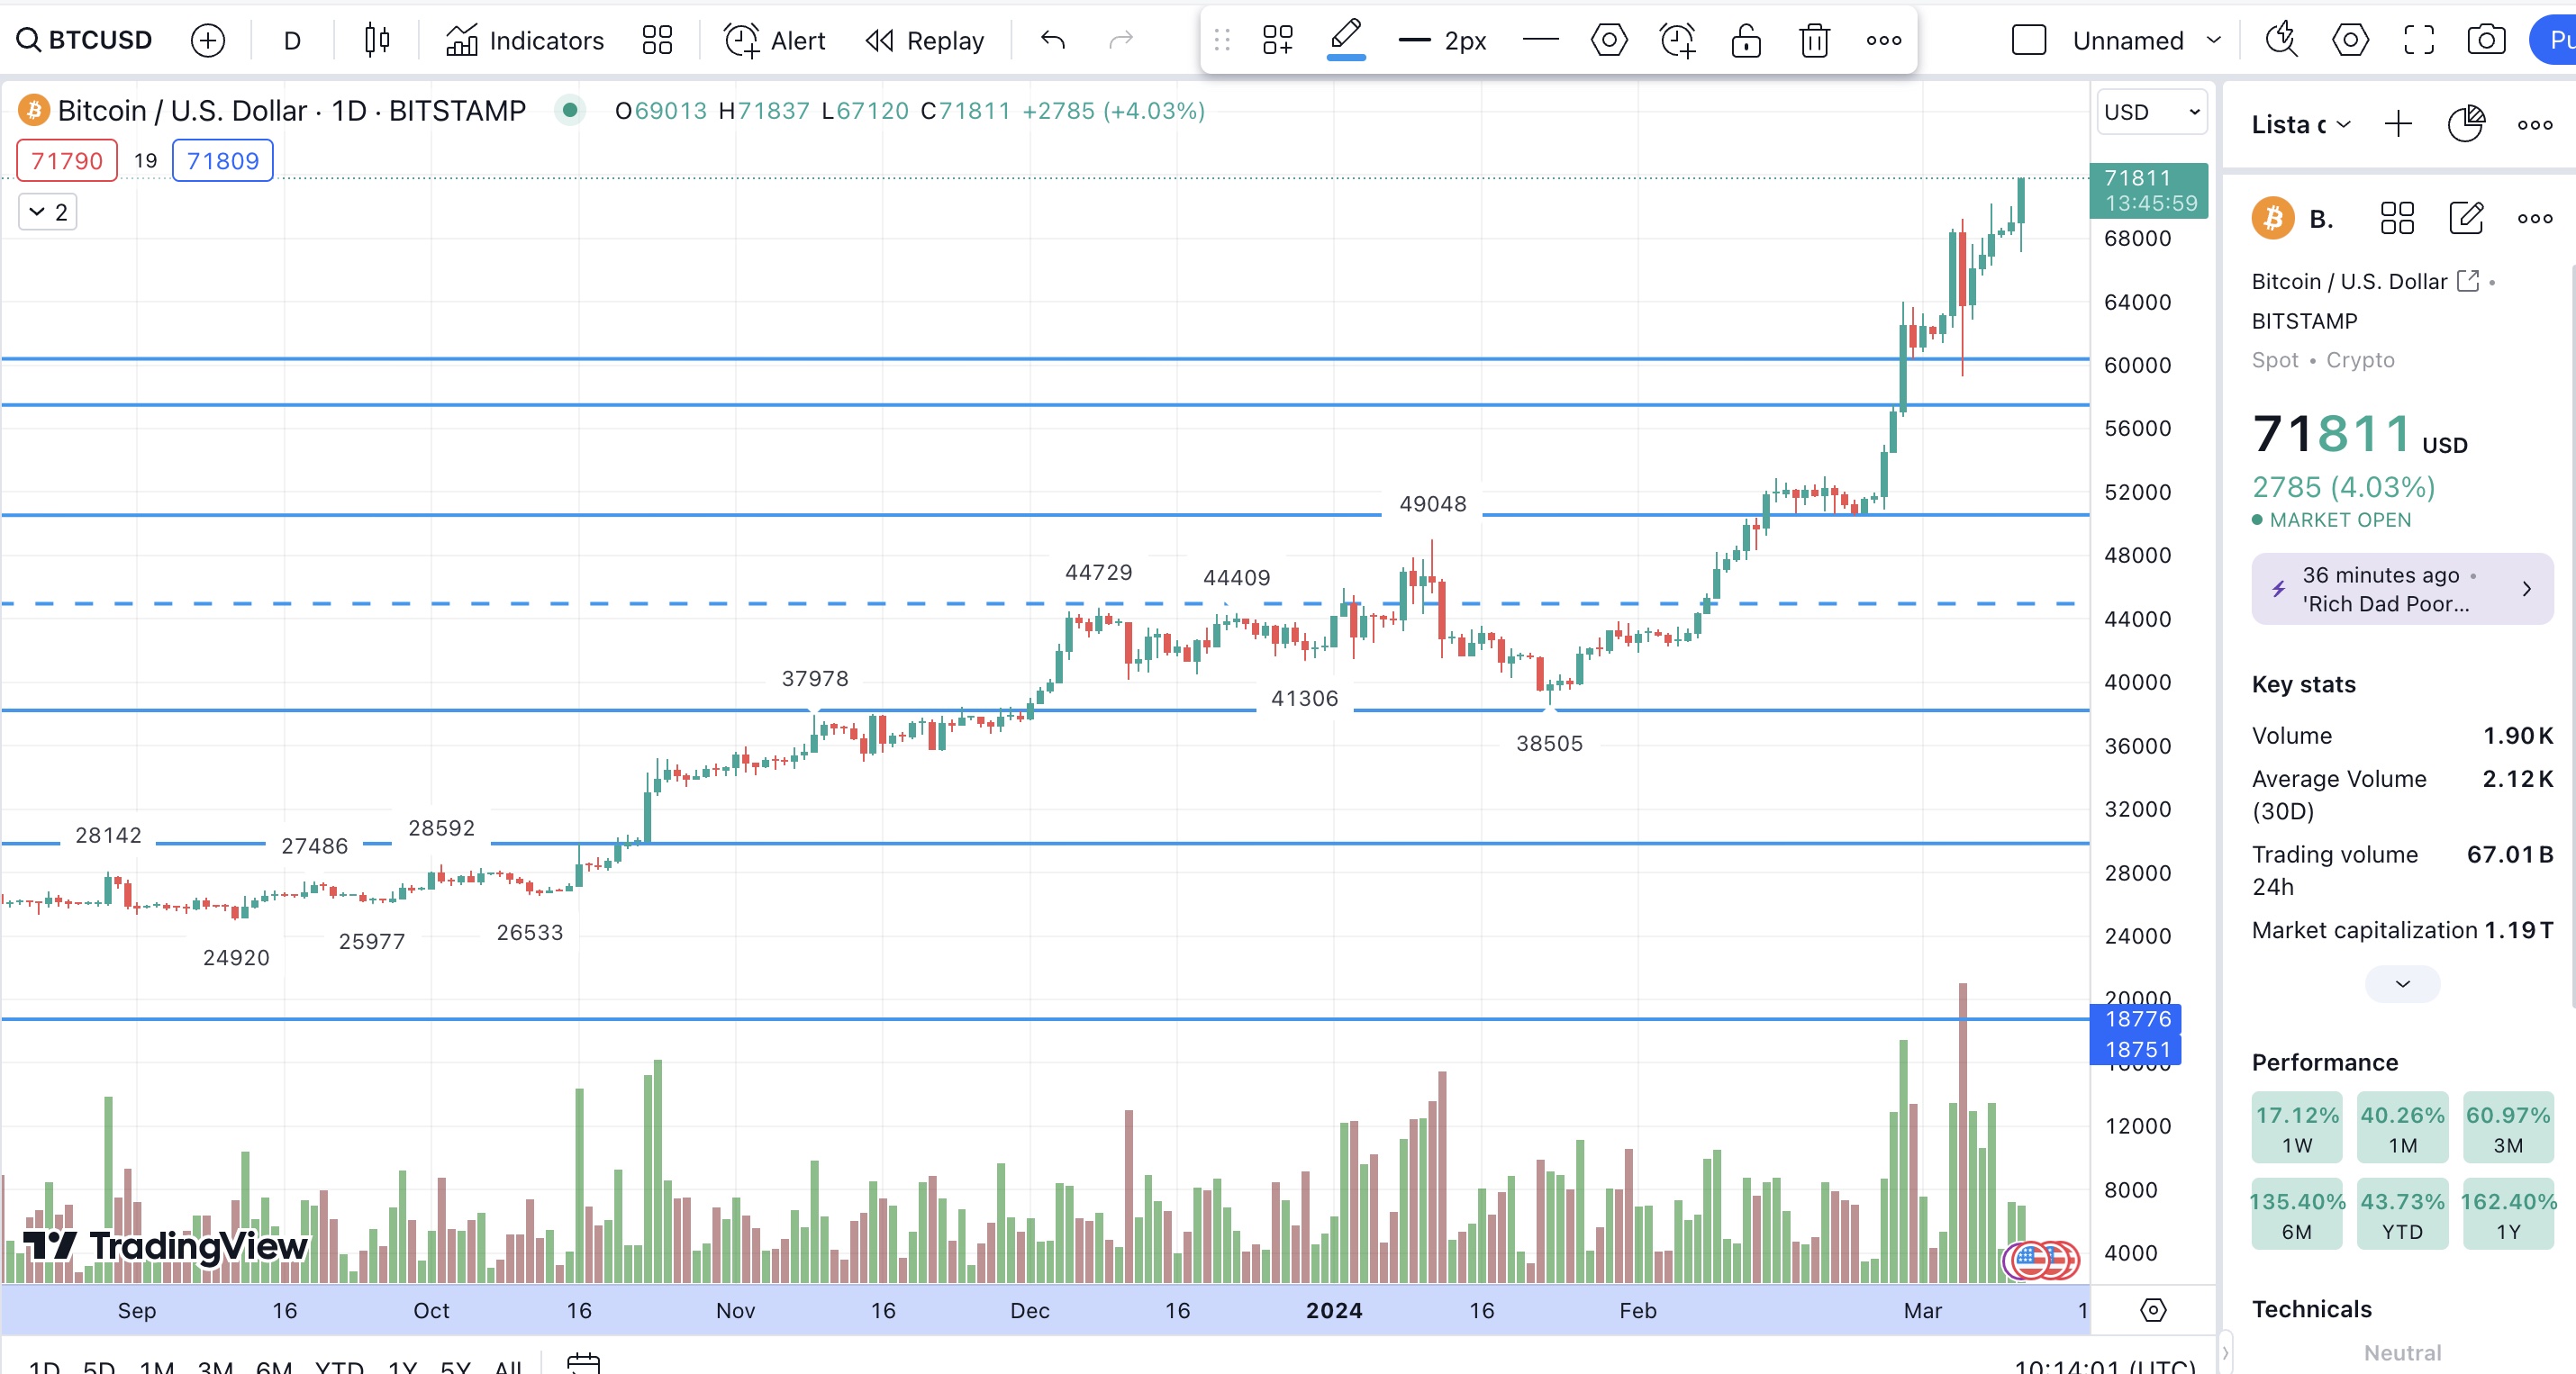Open the USD currency dropdown

pyautogui.click(x=2151, y=112)
